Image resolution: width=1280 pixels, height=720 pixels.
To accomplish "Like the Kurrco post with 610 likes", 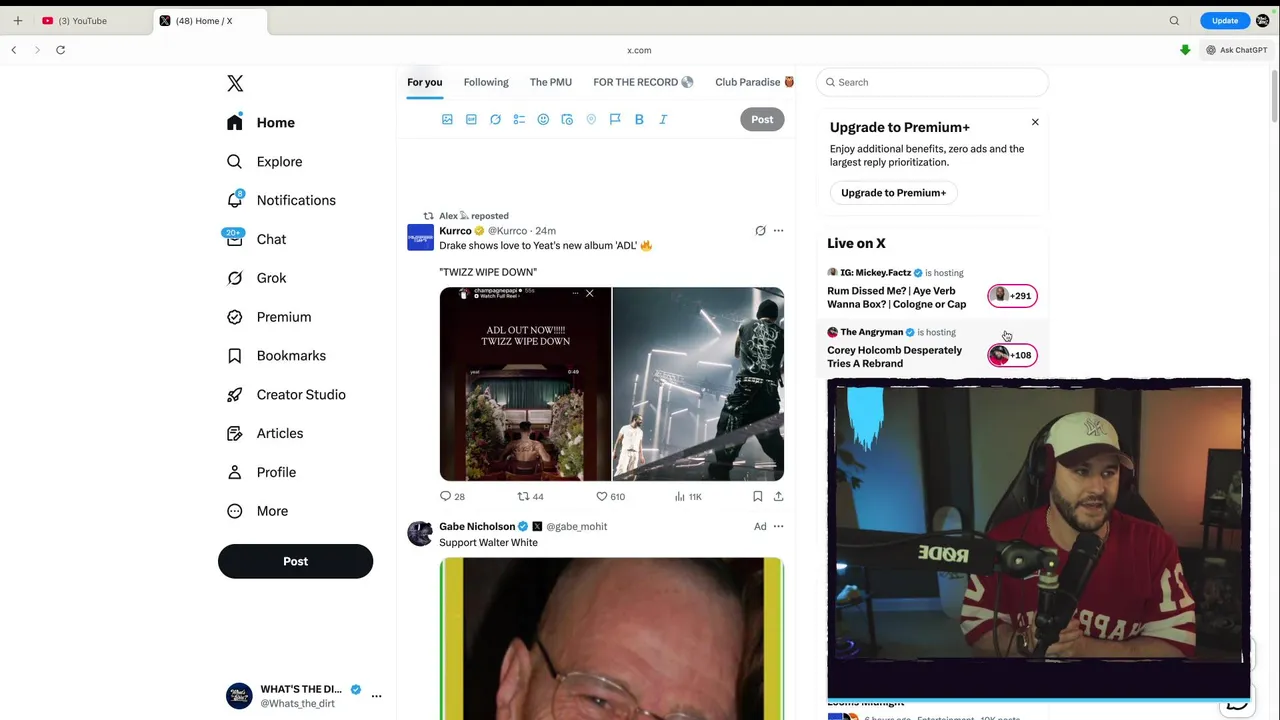I will coord(610,496).
